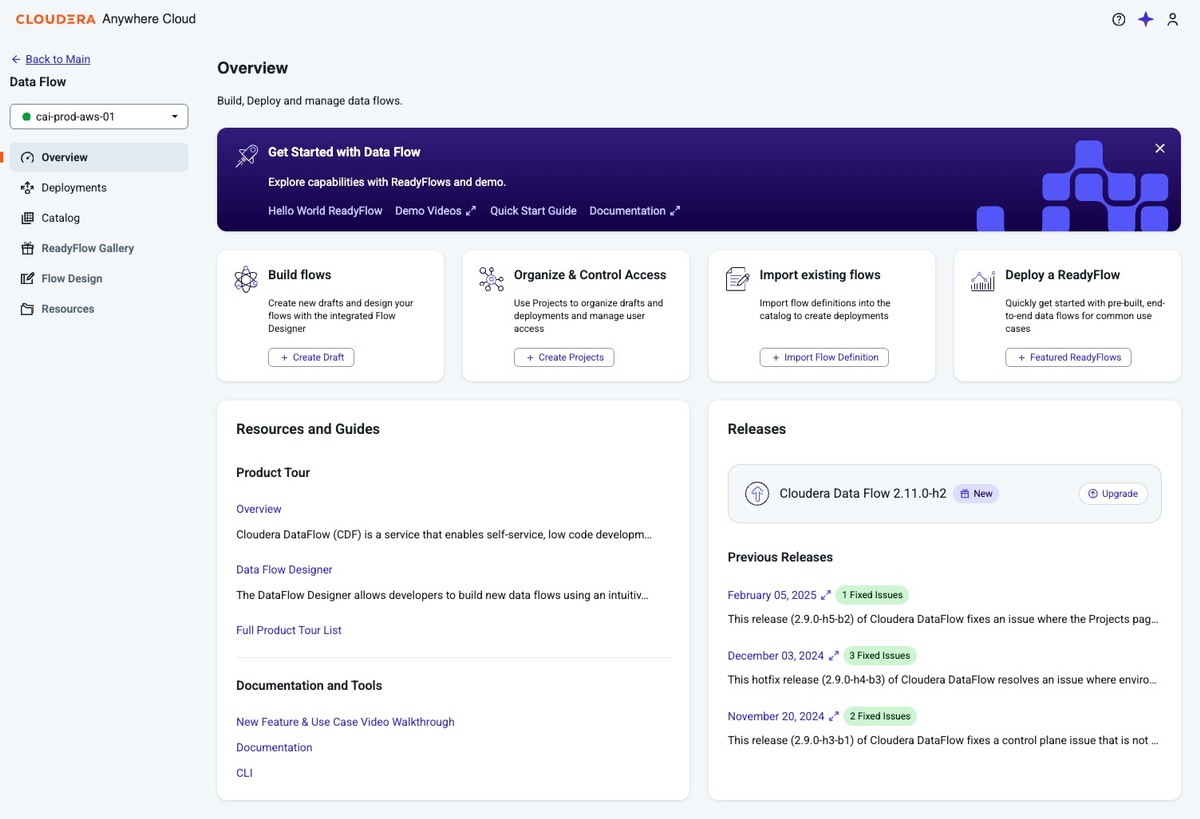The width and height of the screenshot is (1200, 819).
Task: Click external link icon after Documentation in banner
Action: coord(675,211)
